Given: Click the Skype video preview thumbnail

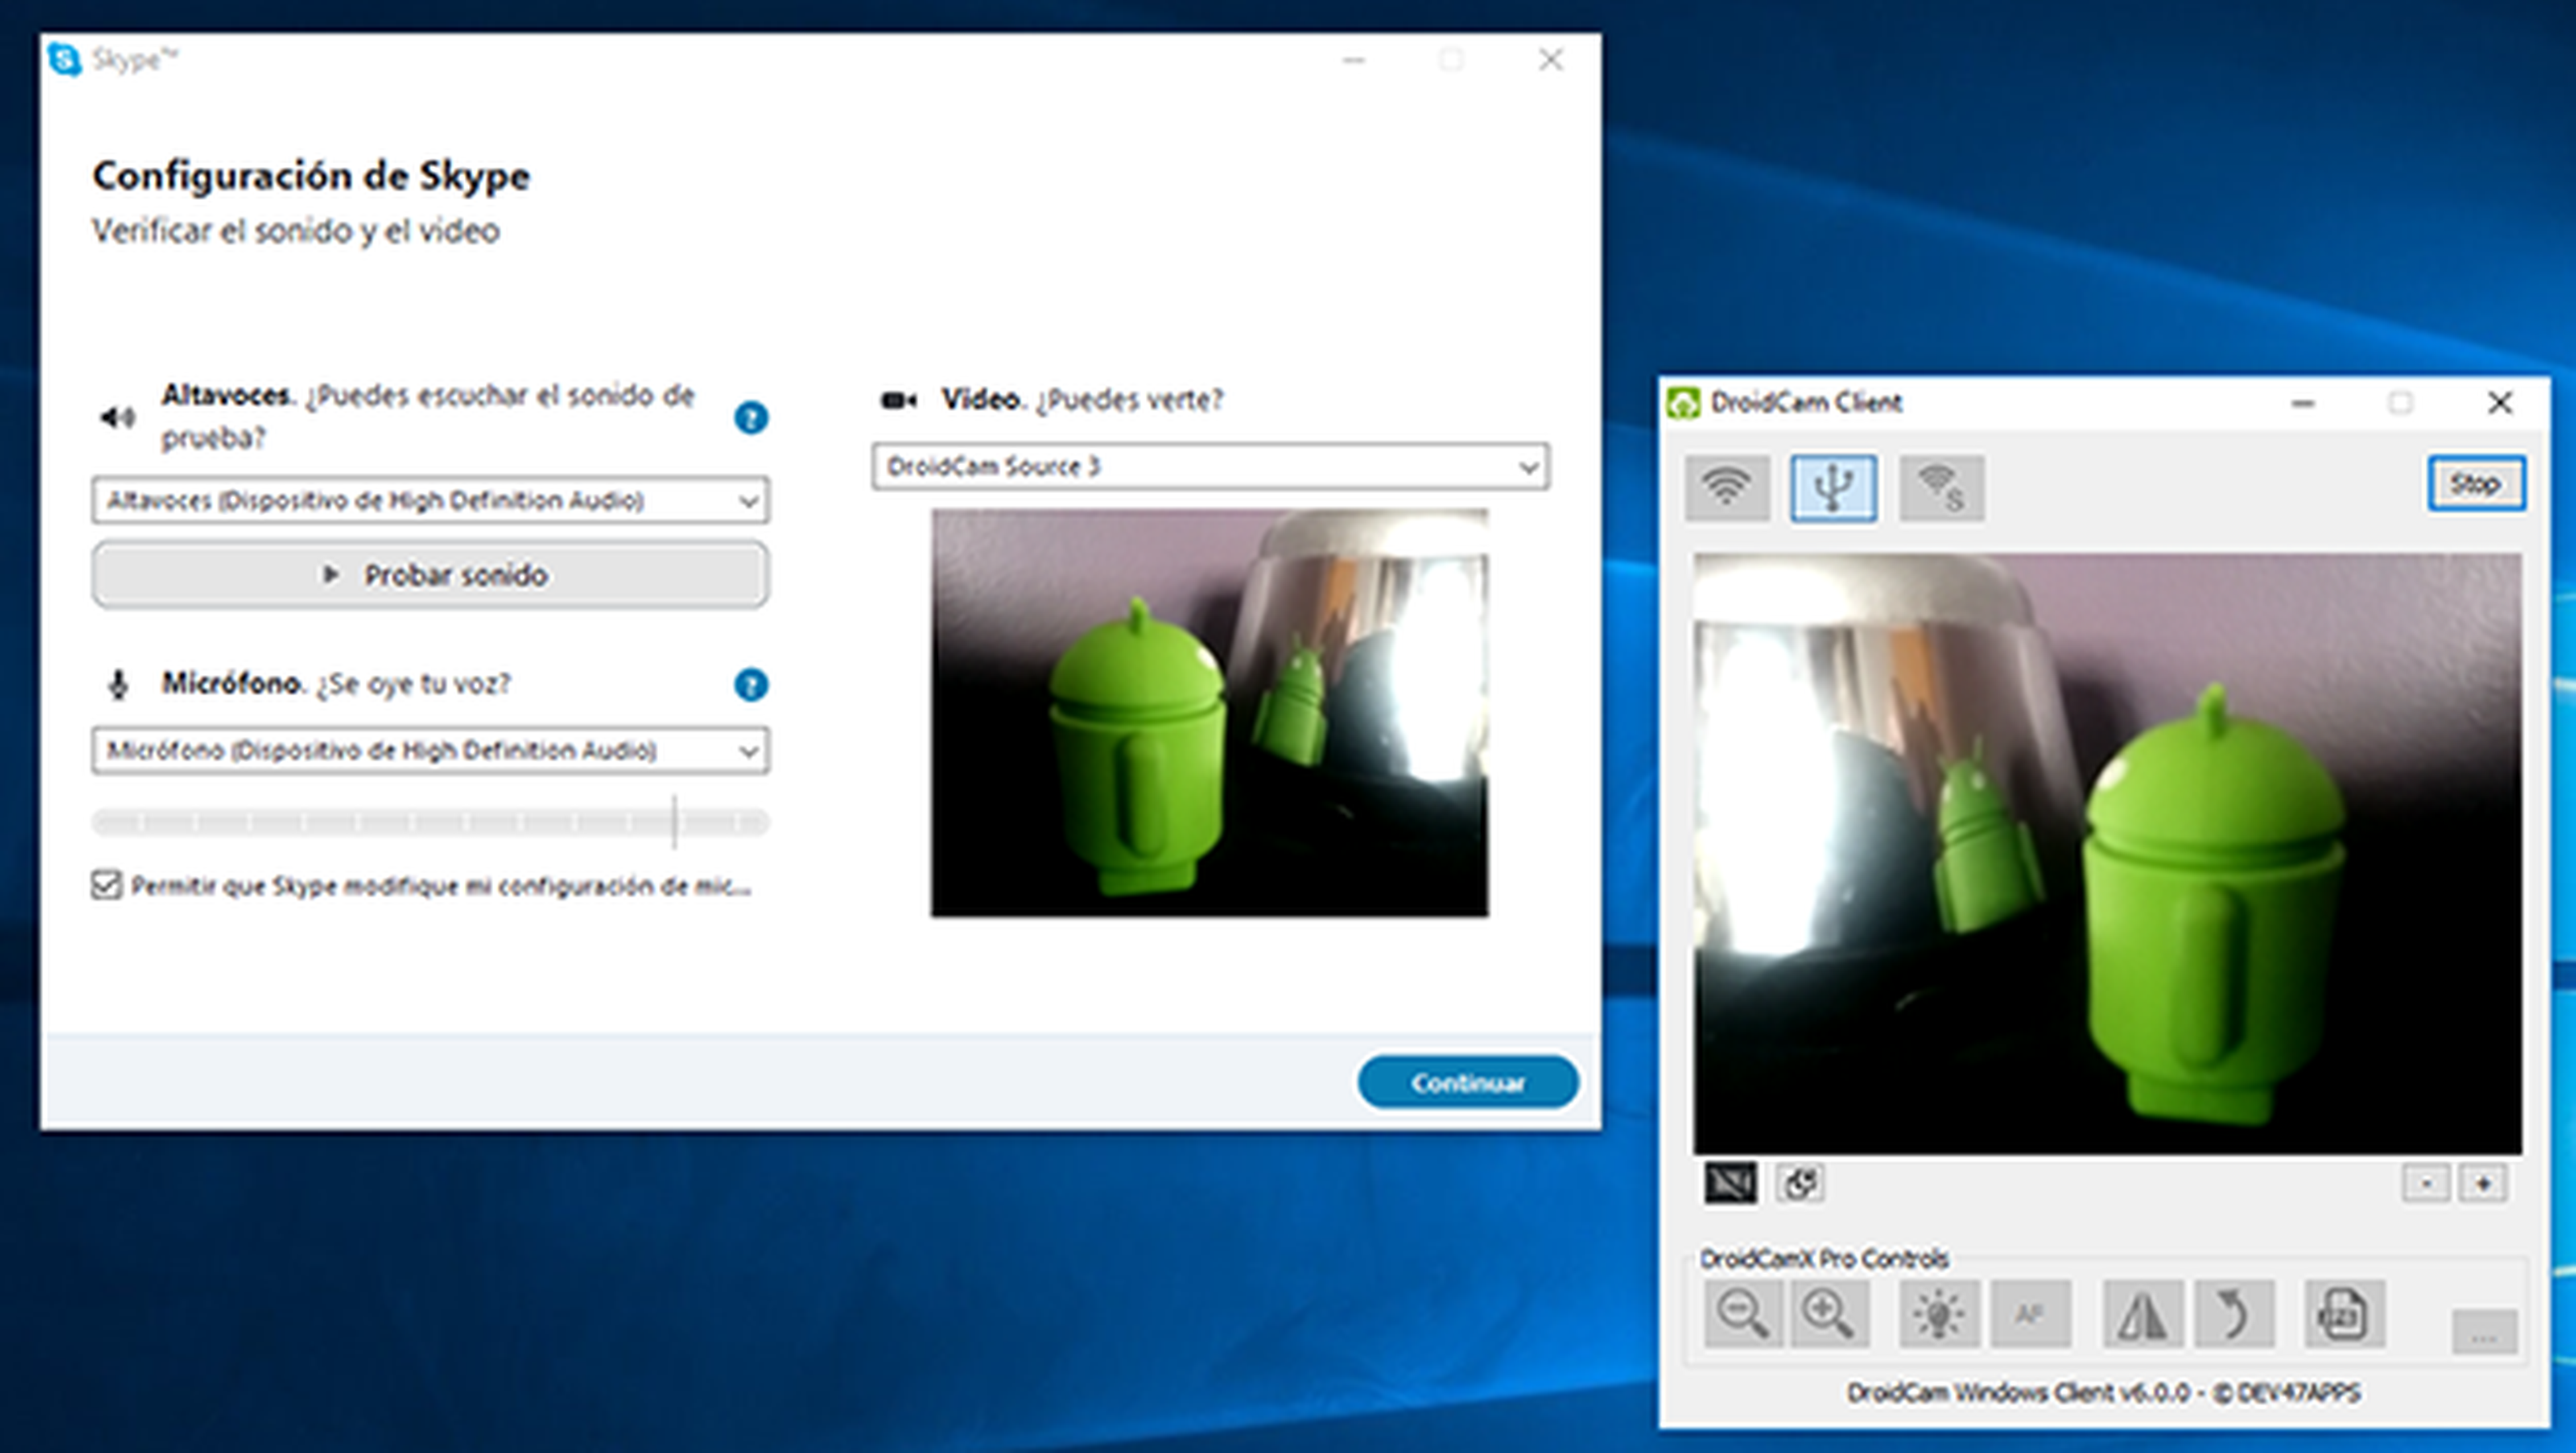Looking at the screenshot, I should (1210, 713).
